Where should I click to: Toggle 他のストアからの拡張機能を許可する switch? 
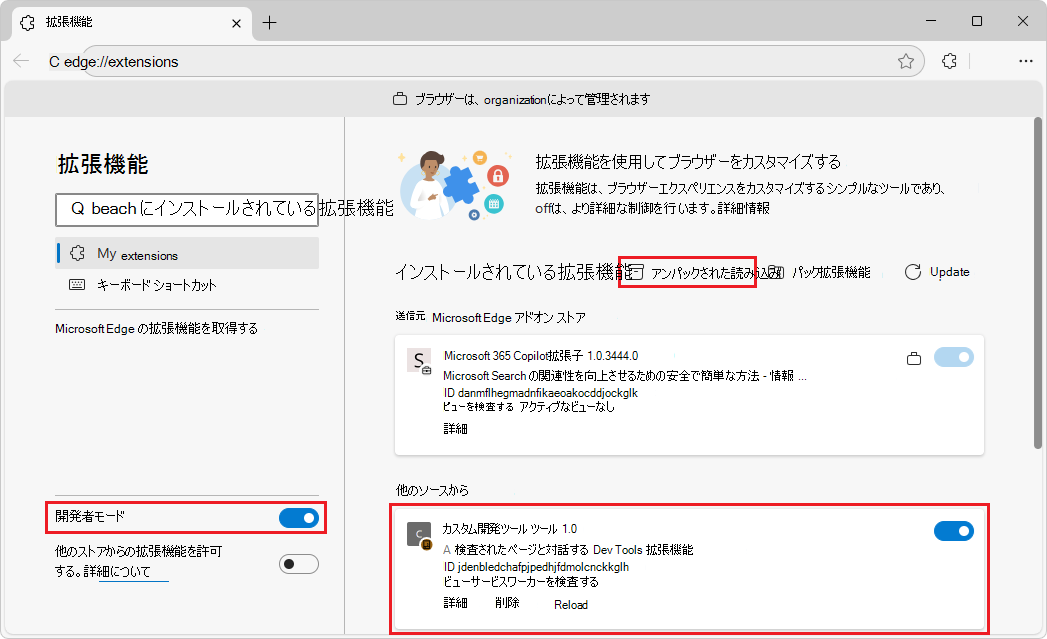coord(298,564)
